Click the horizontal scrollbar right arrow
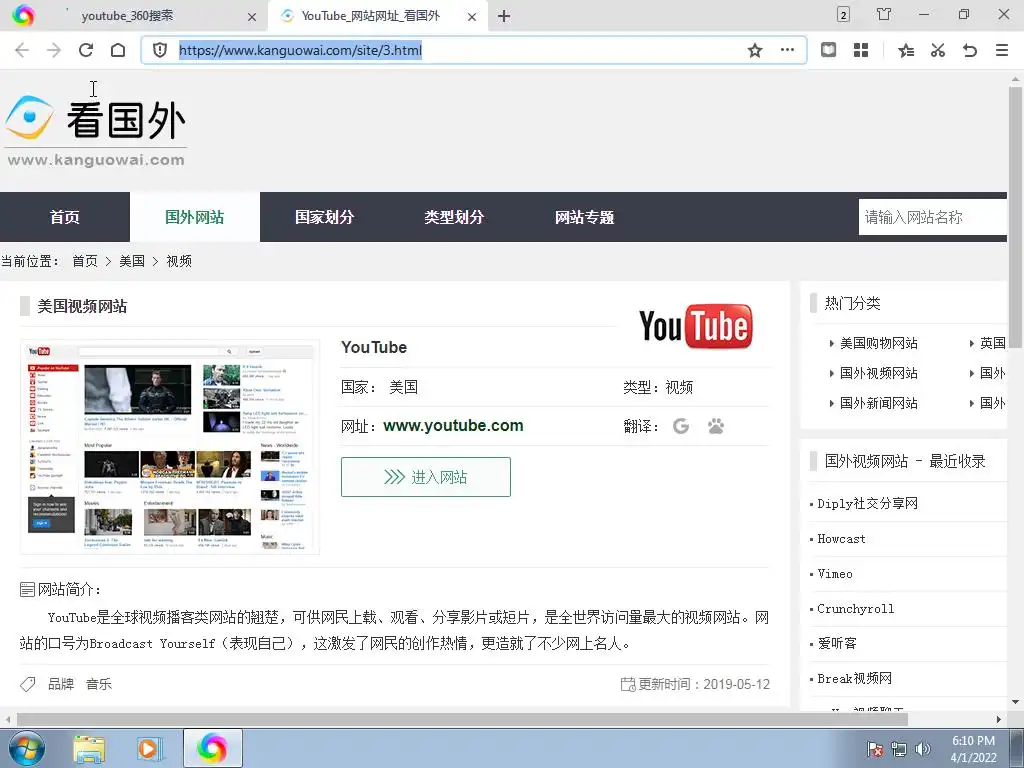The image size is (1024, 768). [x=999, y=719]
